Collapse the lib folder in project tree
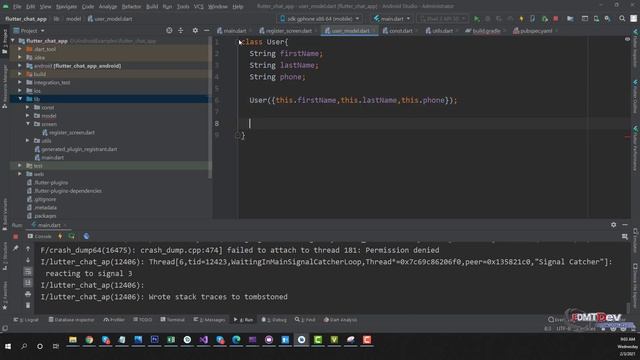The width and height of the screenshot is (640, 360). [x=20, y=99]
